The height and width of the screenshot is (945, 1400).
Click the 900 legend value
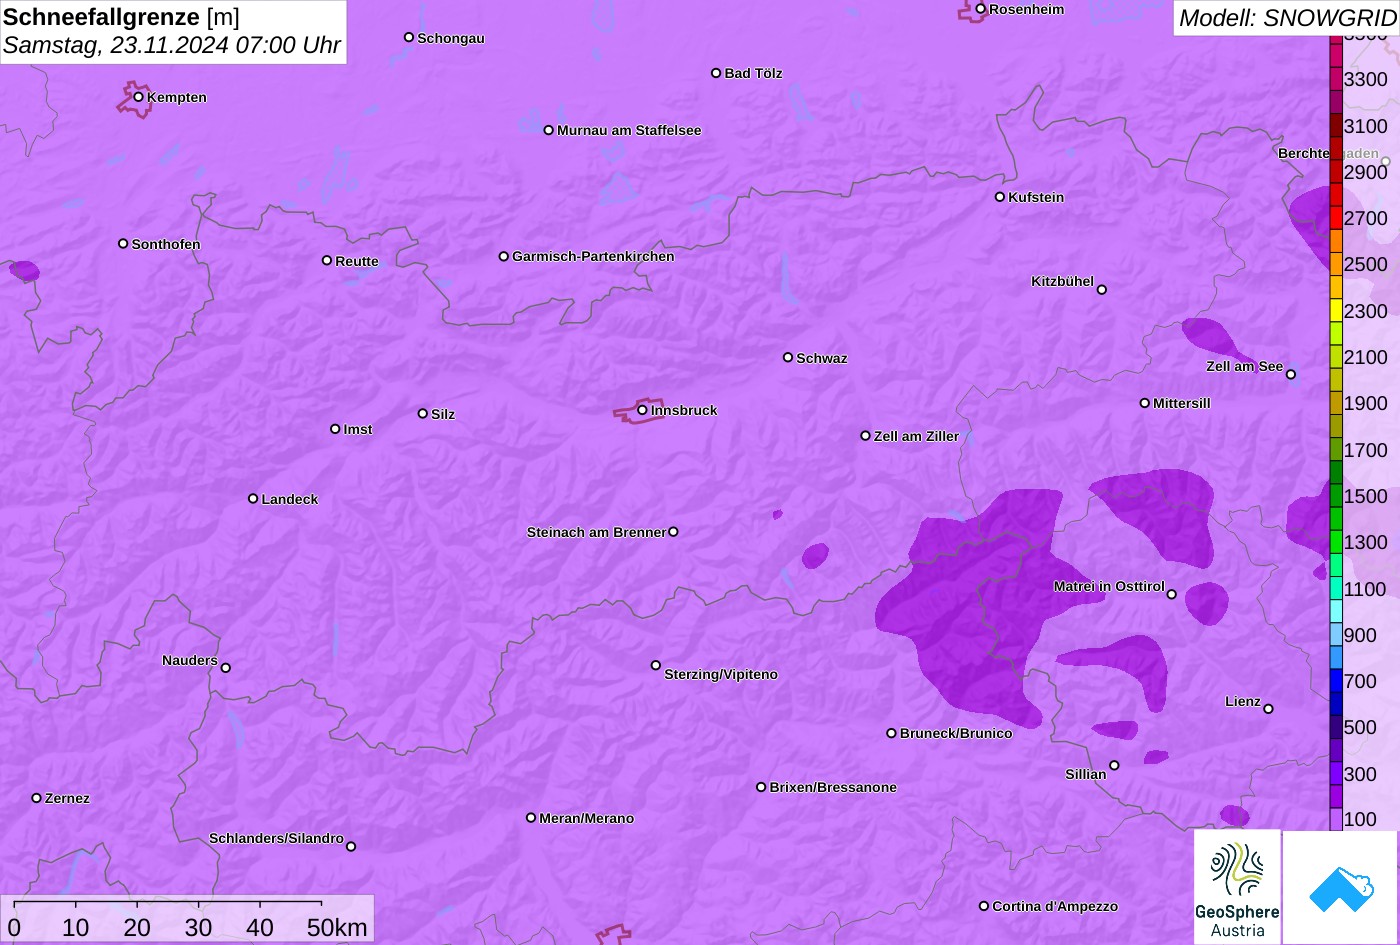[1360, 635]
